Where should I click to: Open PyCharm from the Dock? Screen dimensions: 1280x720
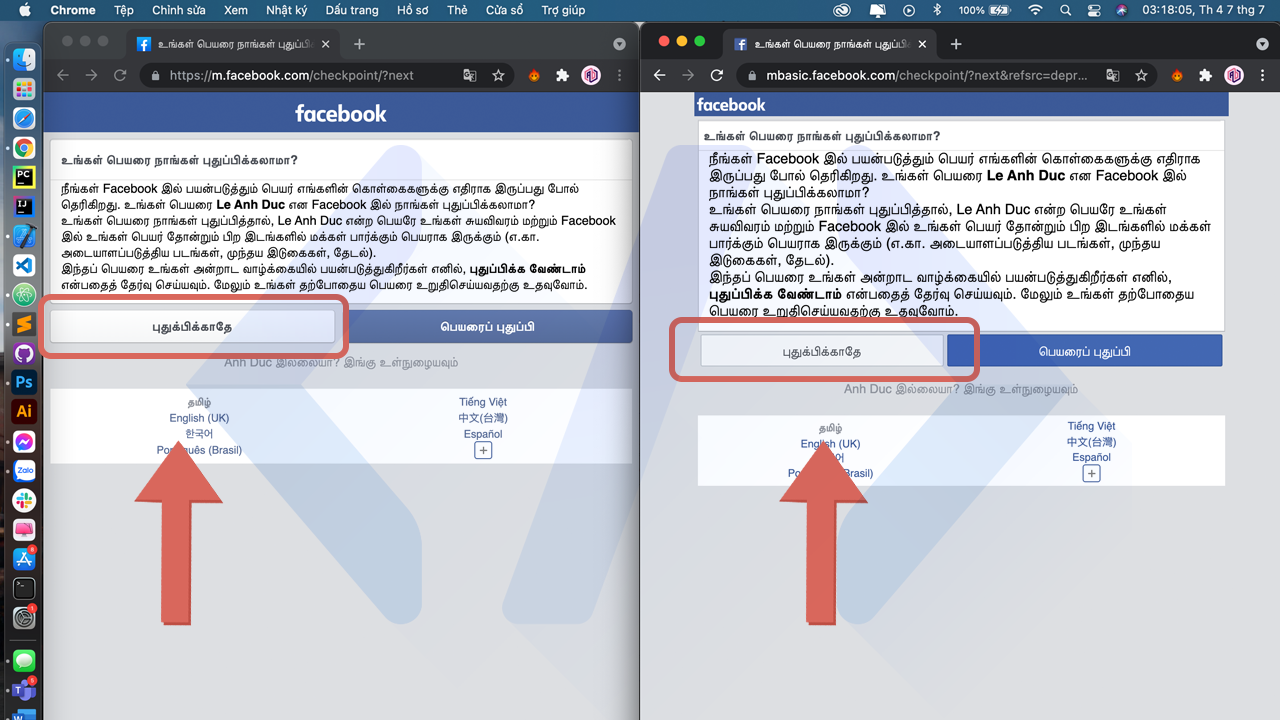tap(24, 177)
